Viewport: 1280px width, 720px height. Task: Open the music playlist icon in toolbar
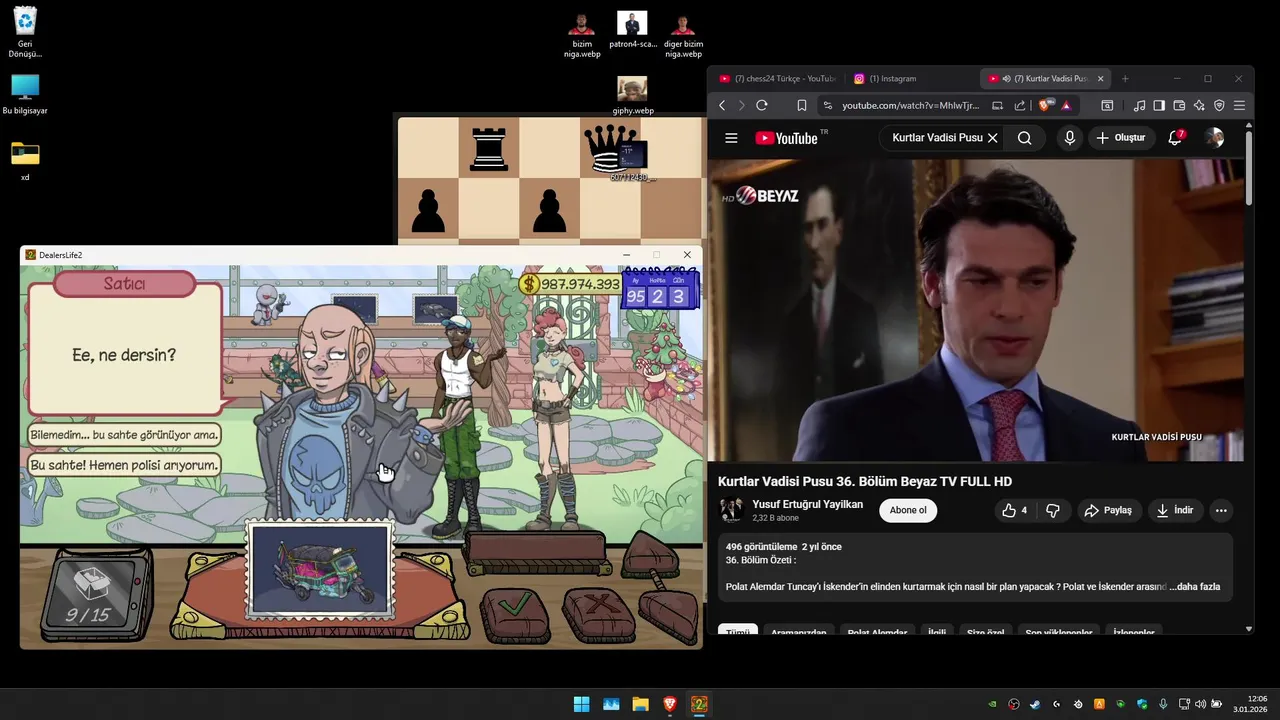click(x=1139, y=105)
